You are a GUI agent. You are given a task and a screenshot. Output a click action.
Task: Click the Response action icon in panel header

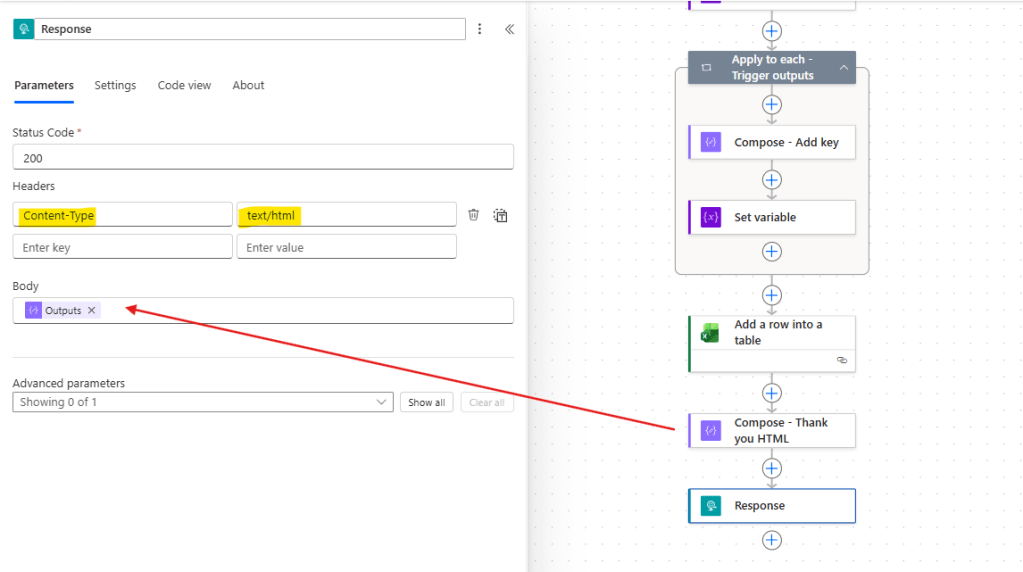coord(23,29)
